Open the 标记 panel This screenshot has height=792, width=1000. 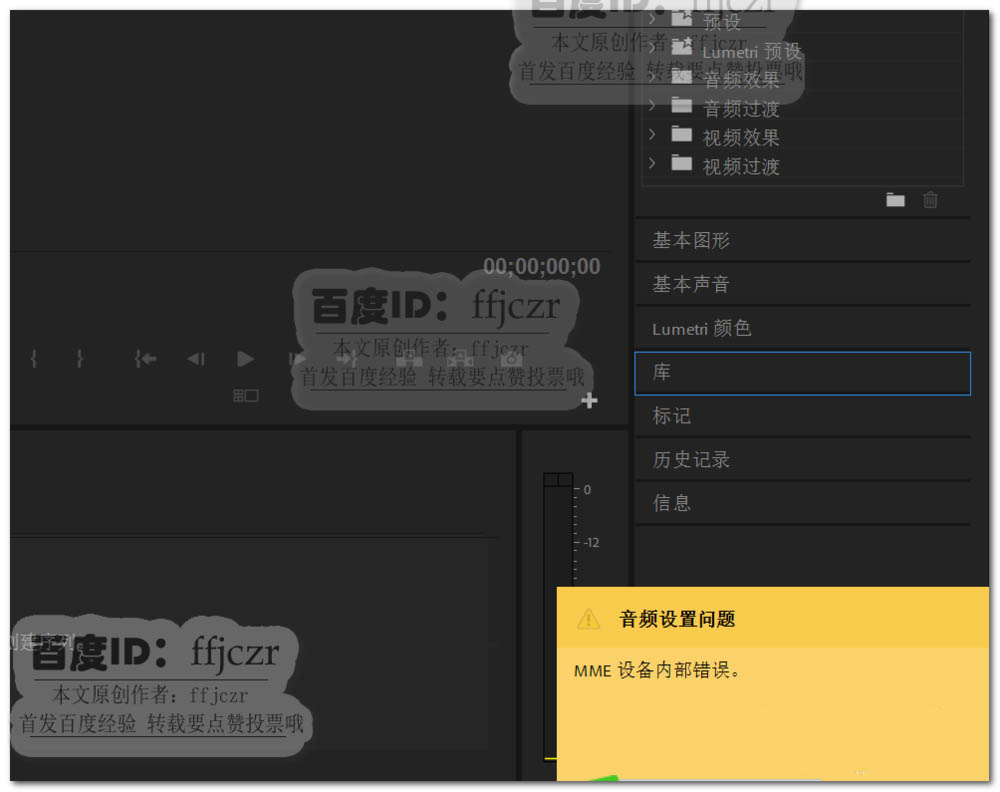click(802, 416)
